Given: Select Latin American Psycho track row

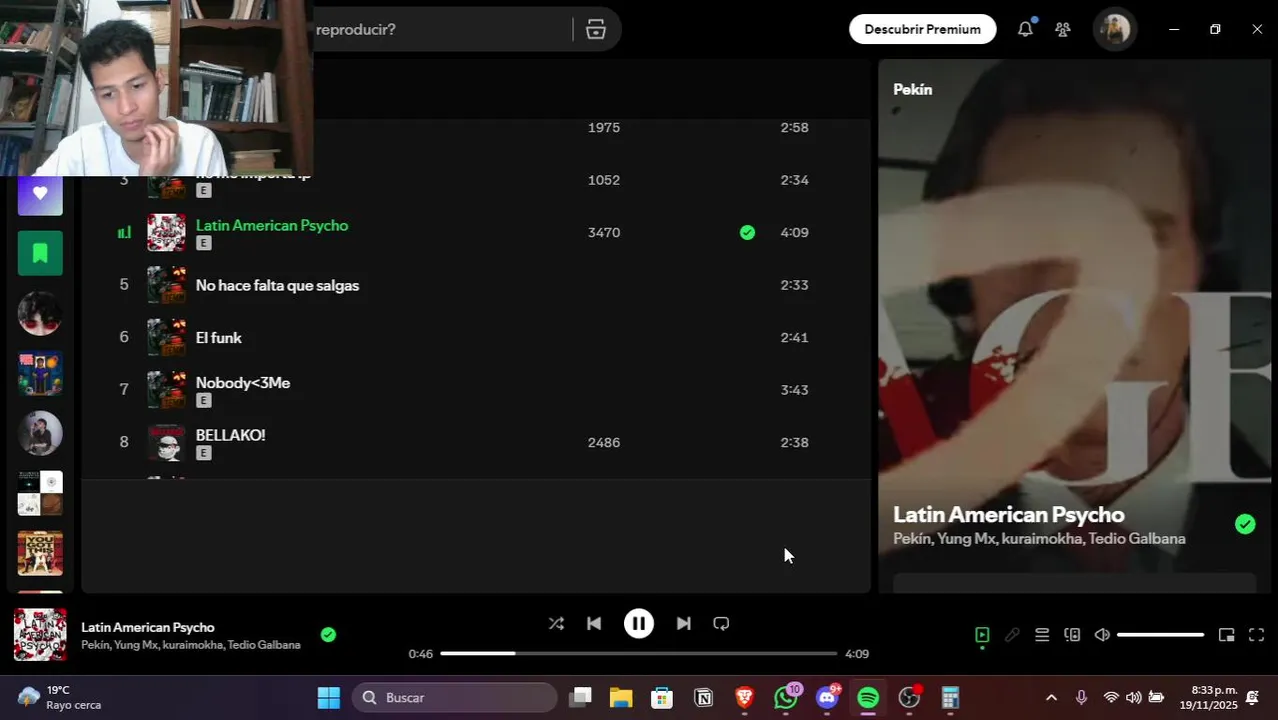Looking at the screenshot, I should [476, 232].
